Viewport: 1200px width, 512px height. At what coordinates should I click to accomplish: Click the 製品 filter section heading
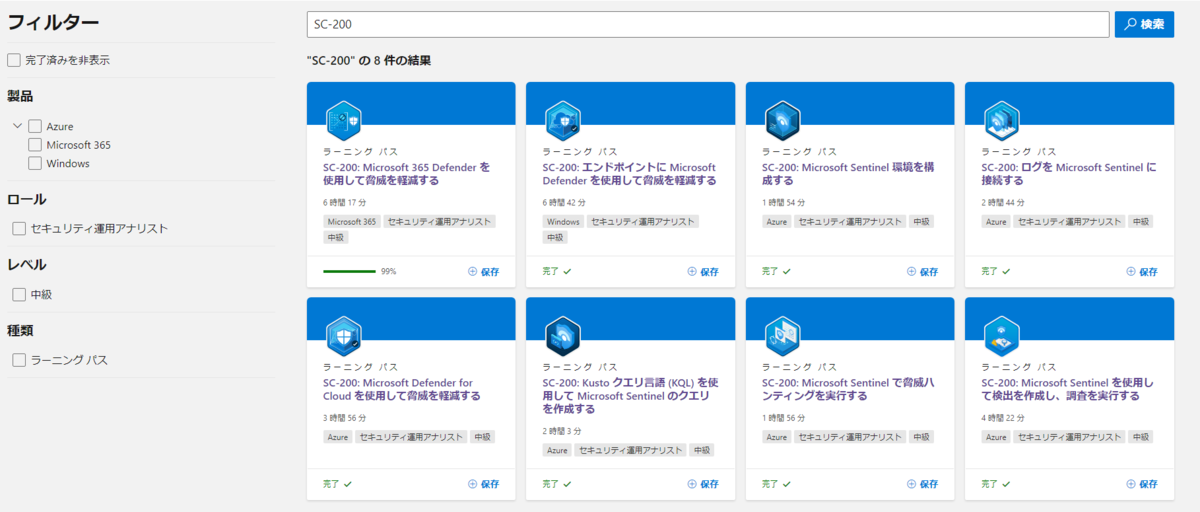[20, 96]
